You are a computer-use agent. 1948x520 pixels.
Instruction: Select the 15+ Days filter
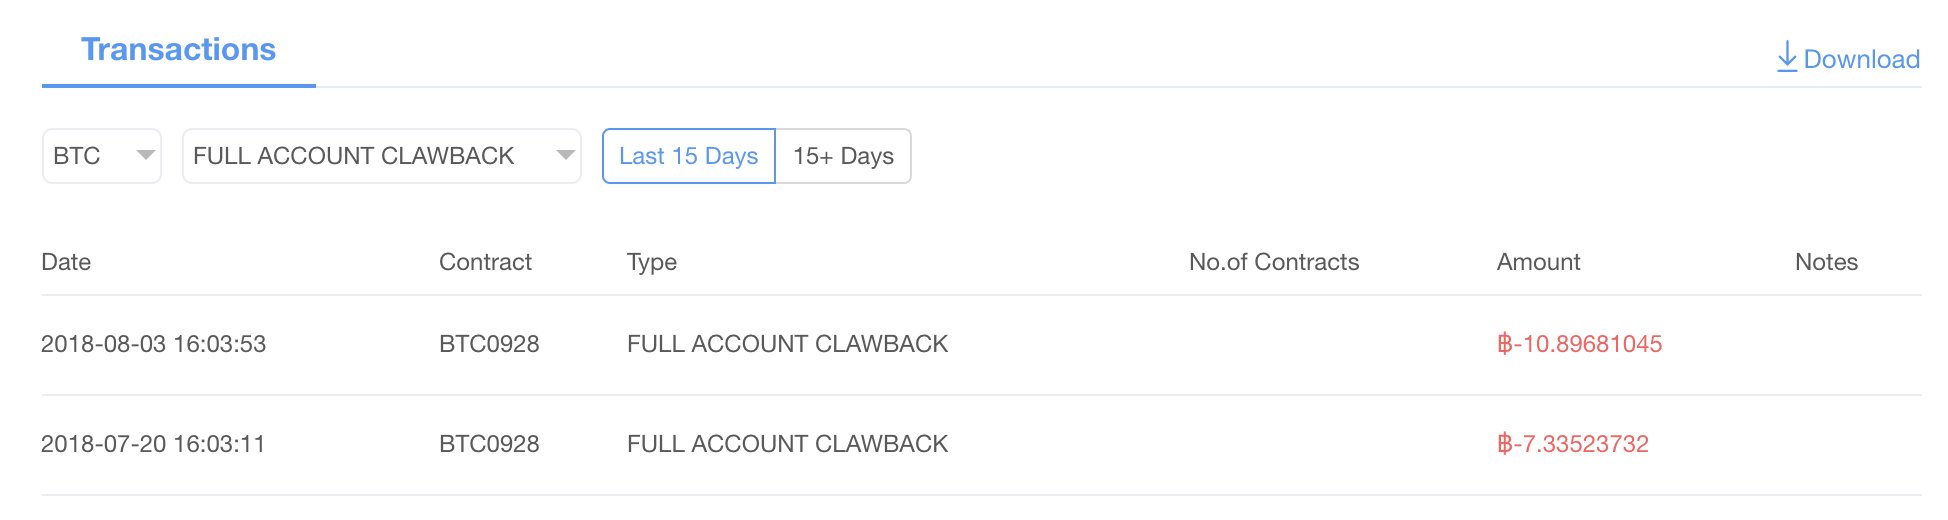844,156
